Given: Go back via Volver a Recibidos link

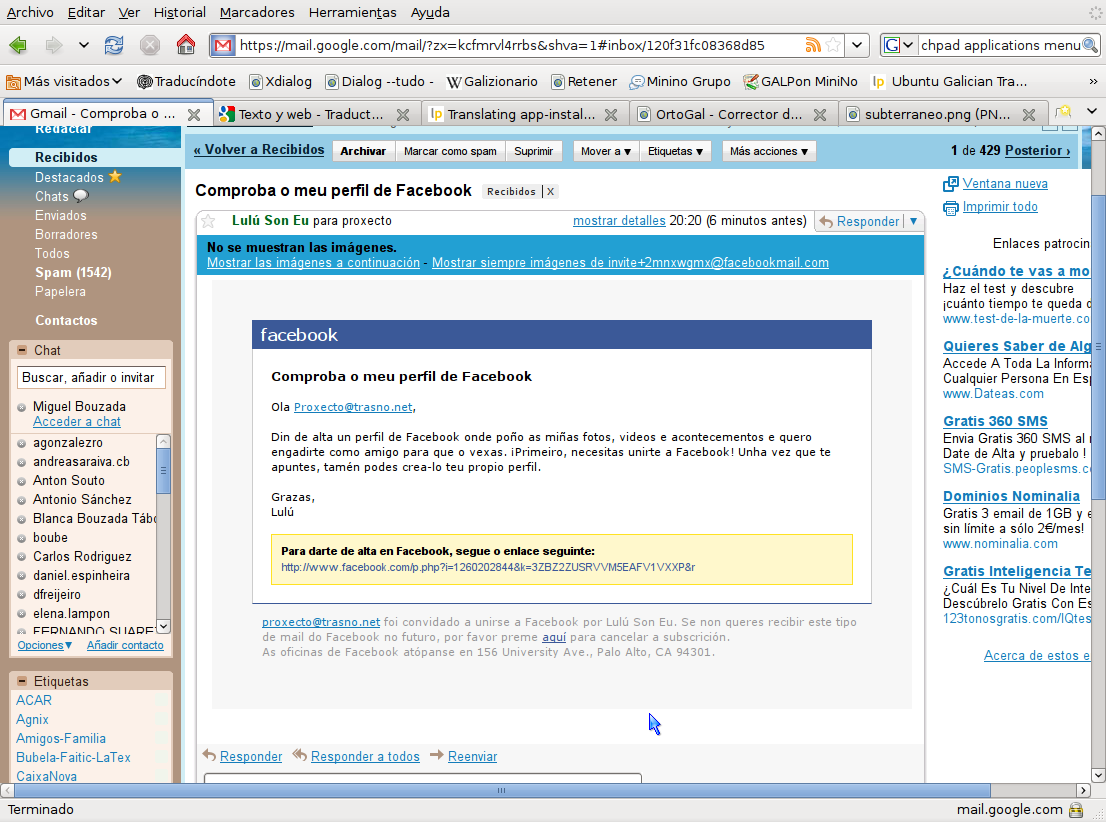Looking at the screenshot, I should coord(259,150).
